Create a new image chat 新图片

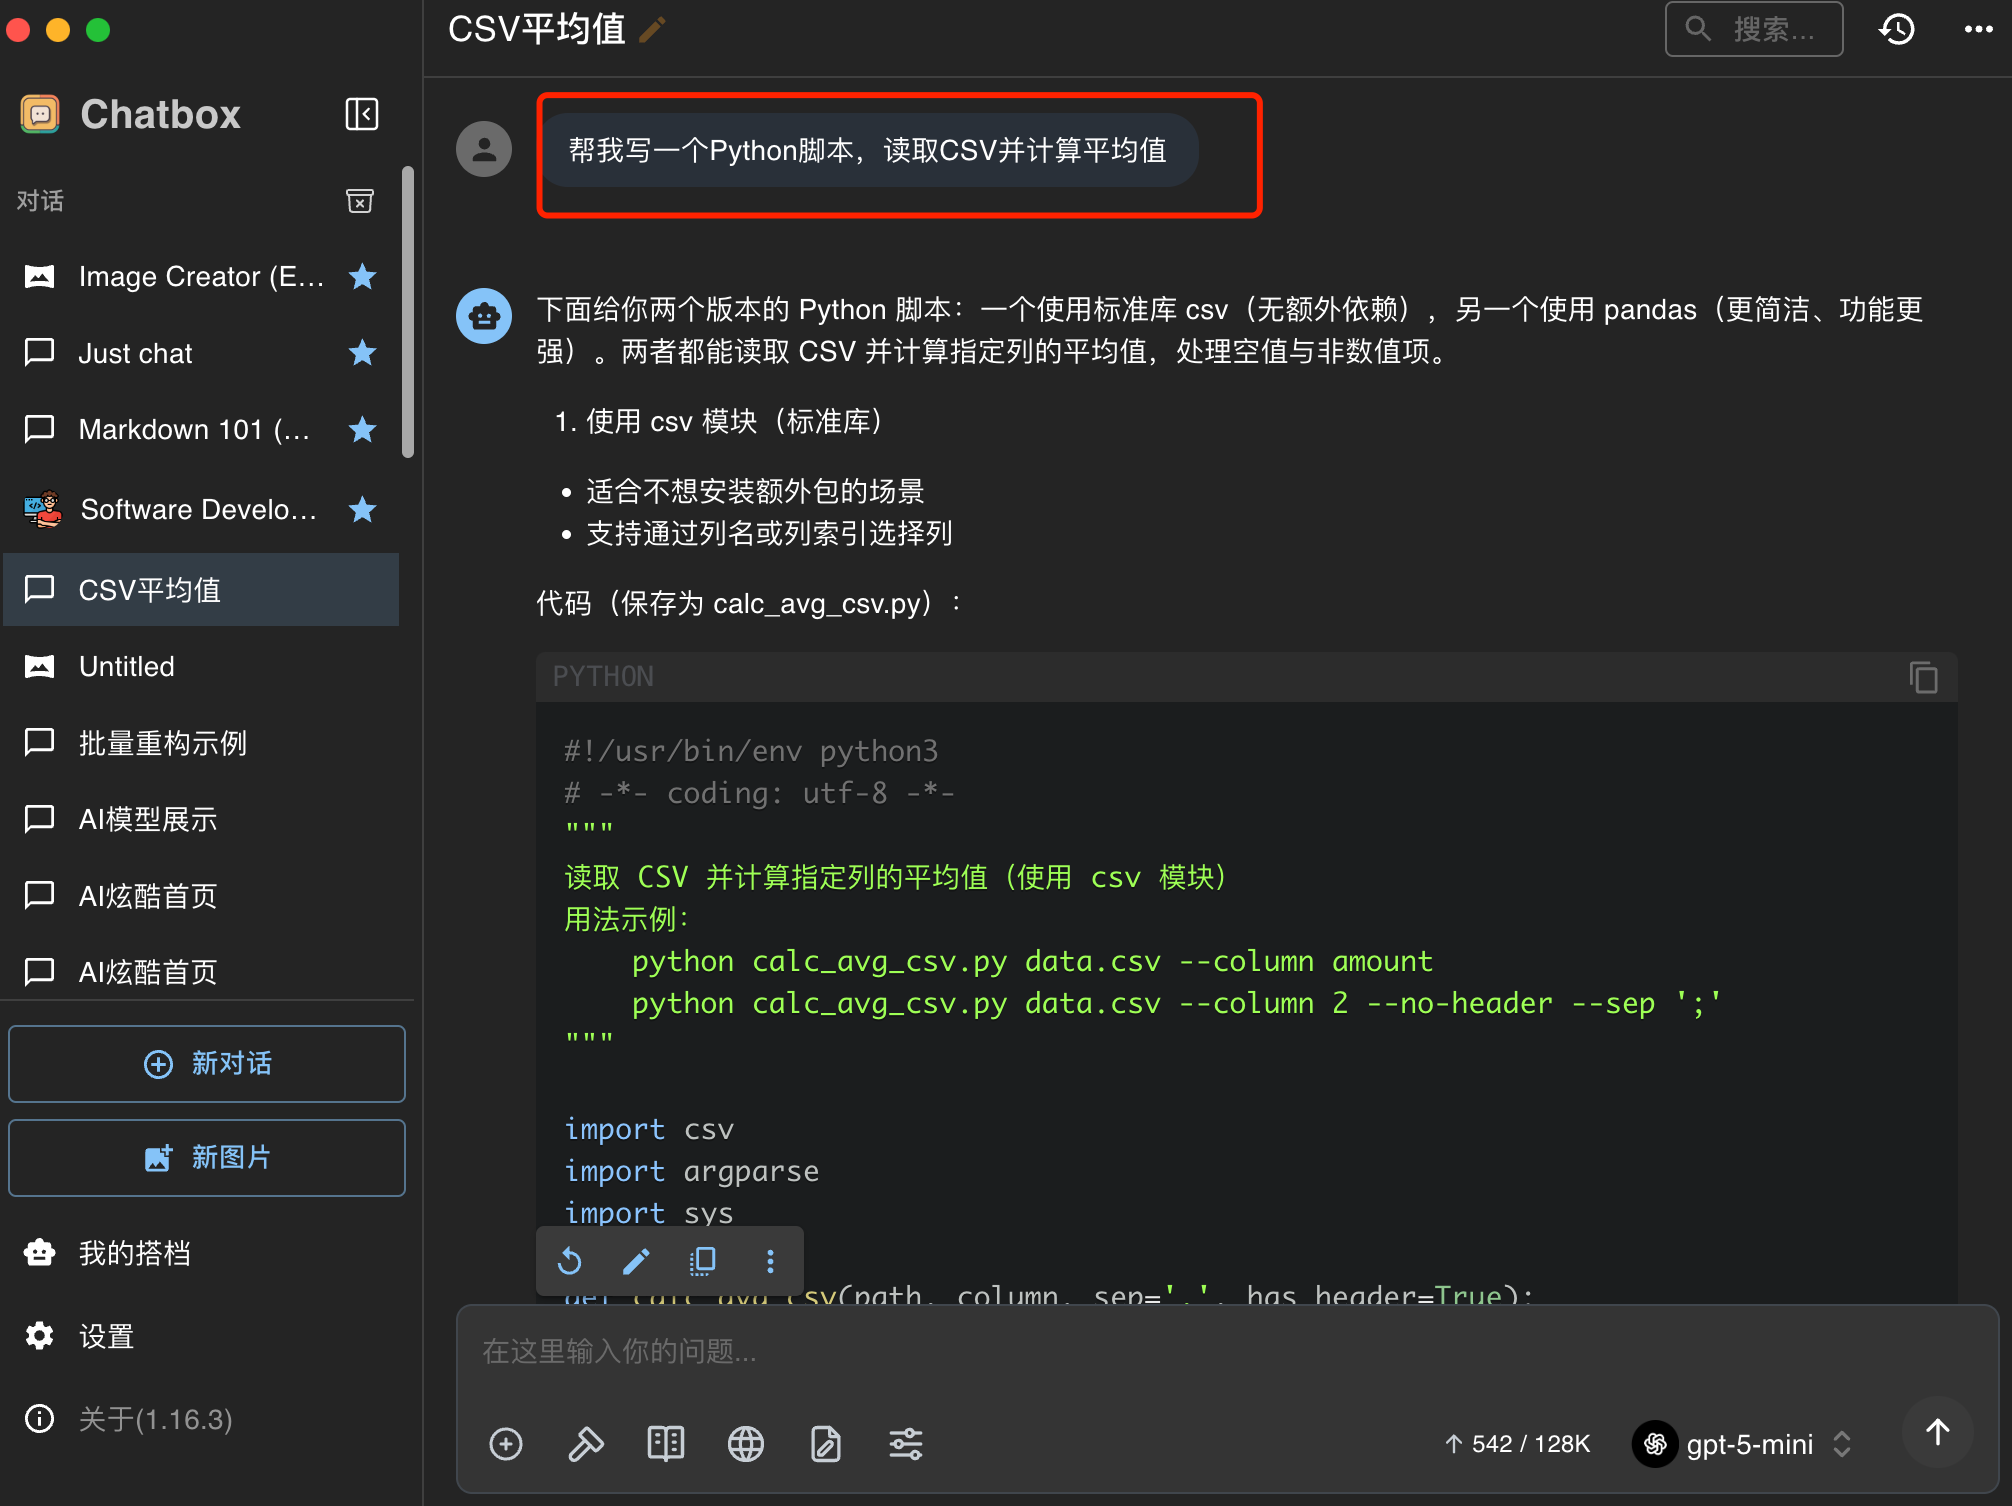tap(207, 1158)
